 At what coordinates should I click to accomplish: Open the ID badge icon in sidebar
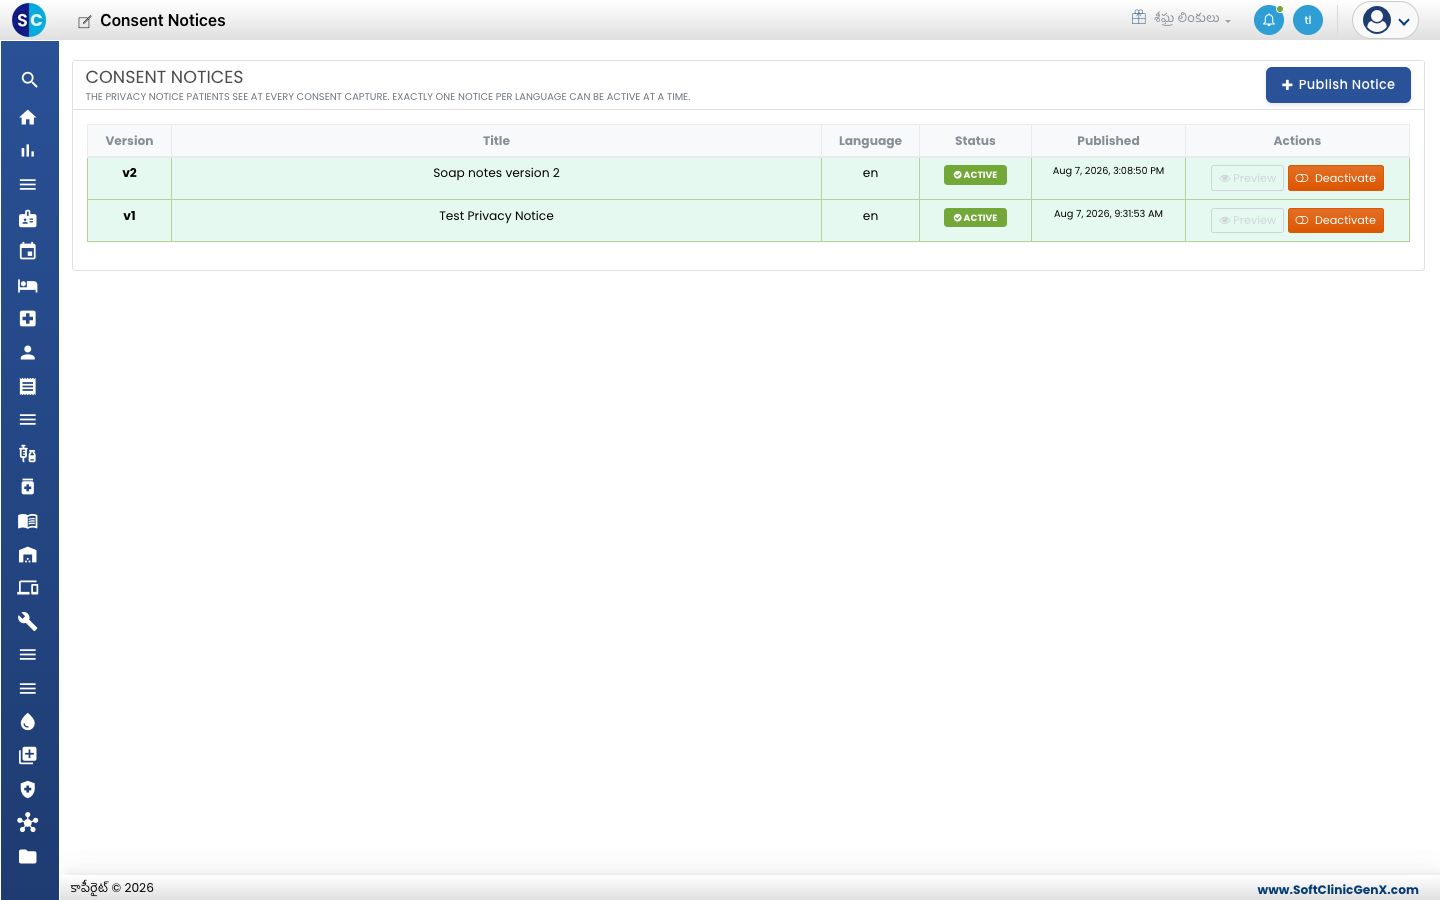pyautogui.click(x=28, y=218)
